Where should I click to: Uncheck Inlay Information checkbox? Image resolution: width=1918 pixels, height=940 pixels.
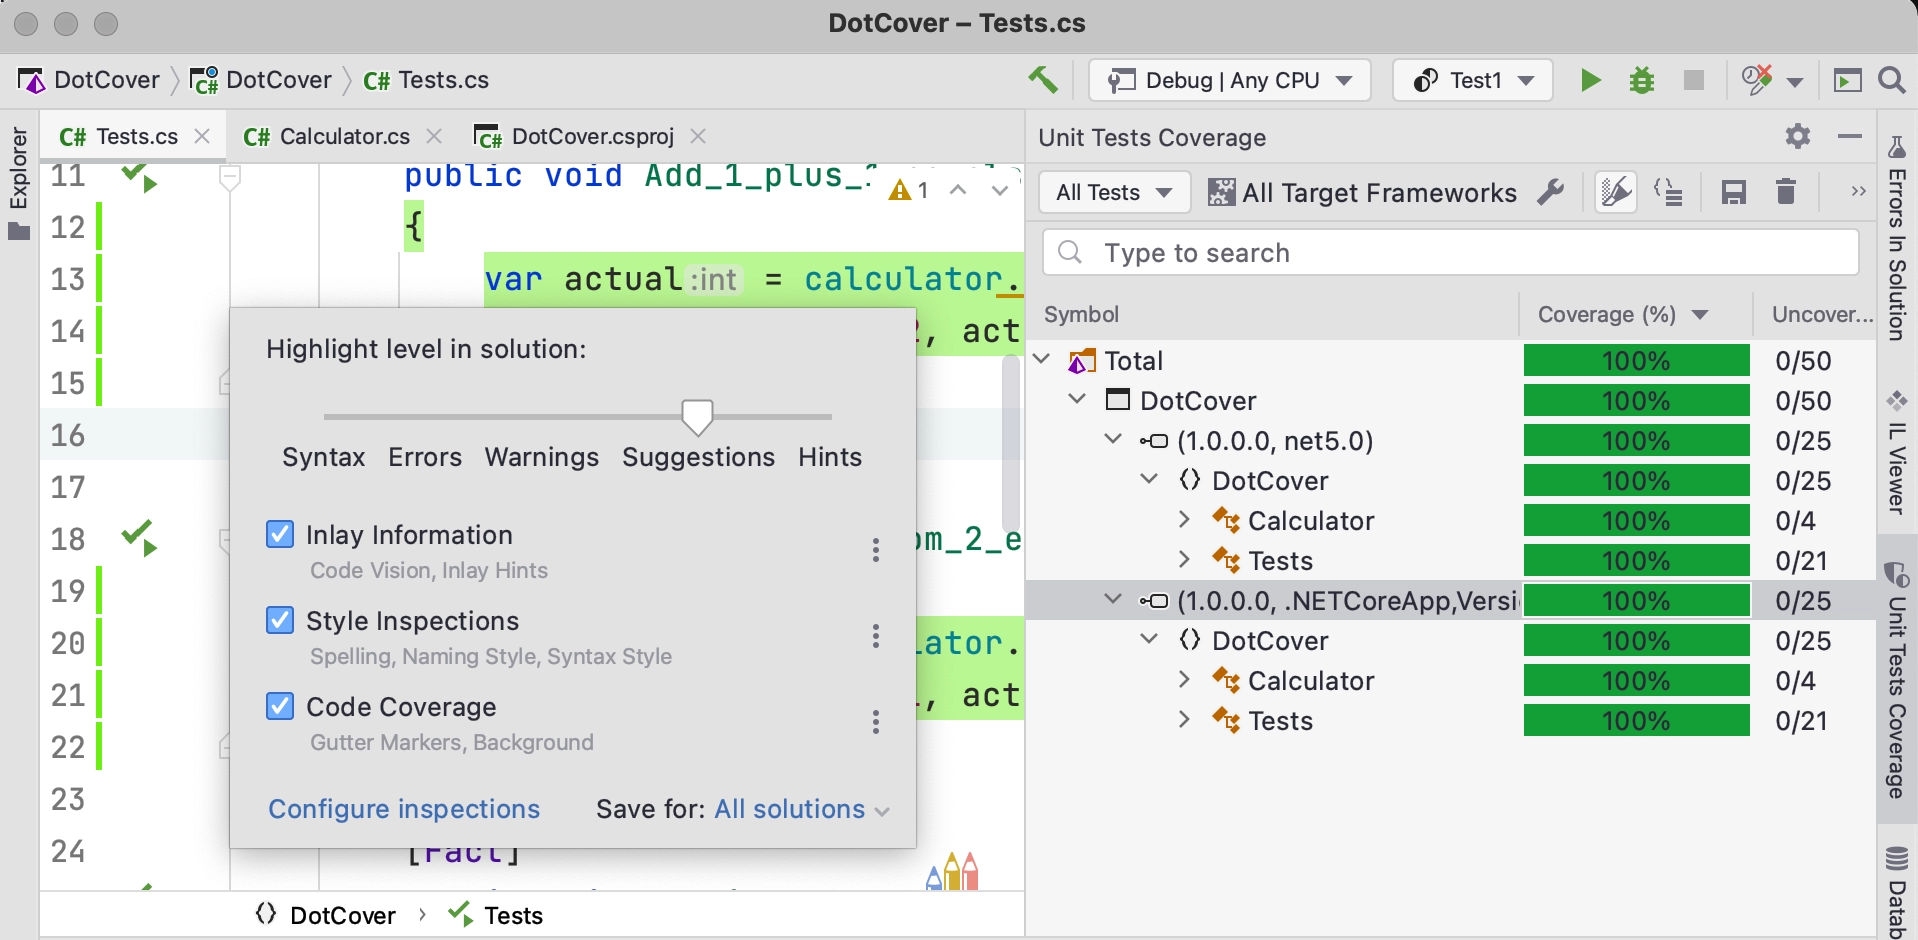pos(280,534)
